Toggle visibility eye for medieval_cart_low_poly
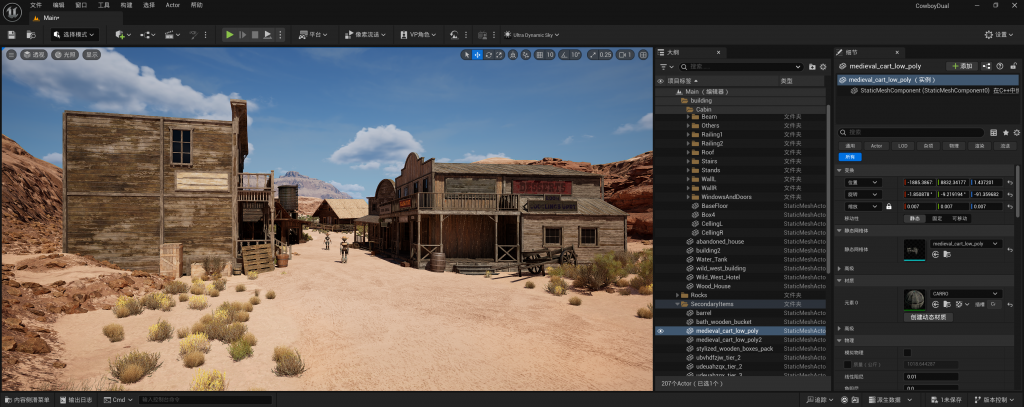 (660, 331)
